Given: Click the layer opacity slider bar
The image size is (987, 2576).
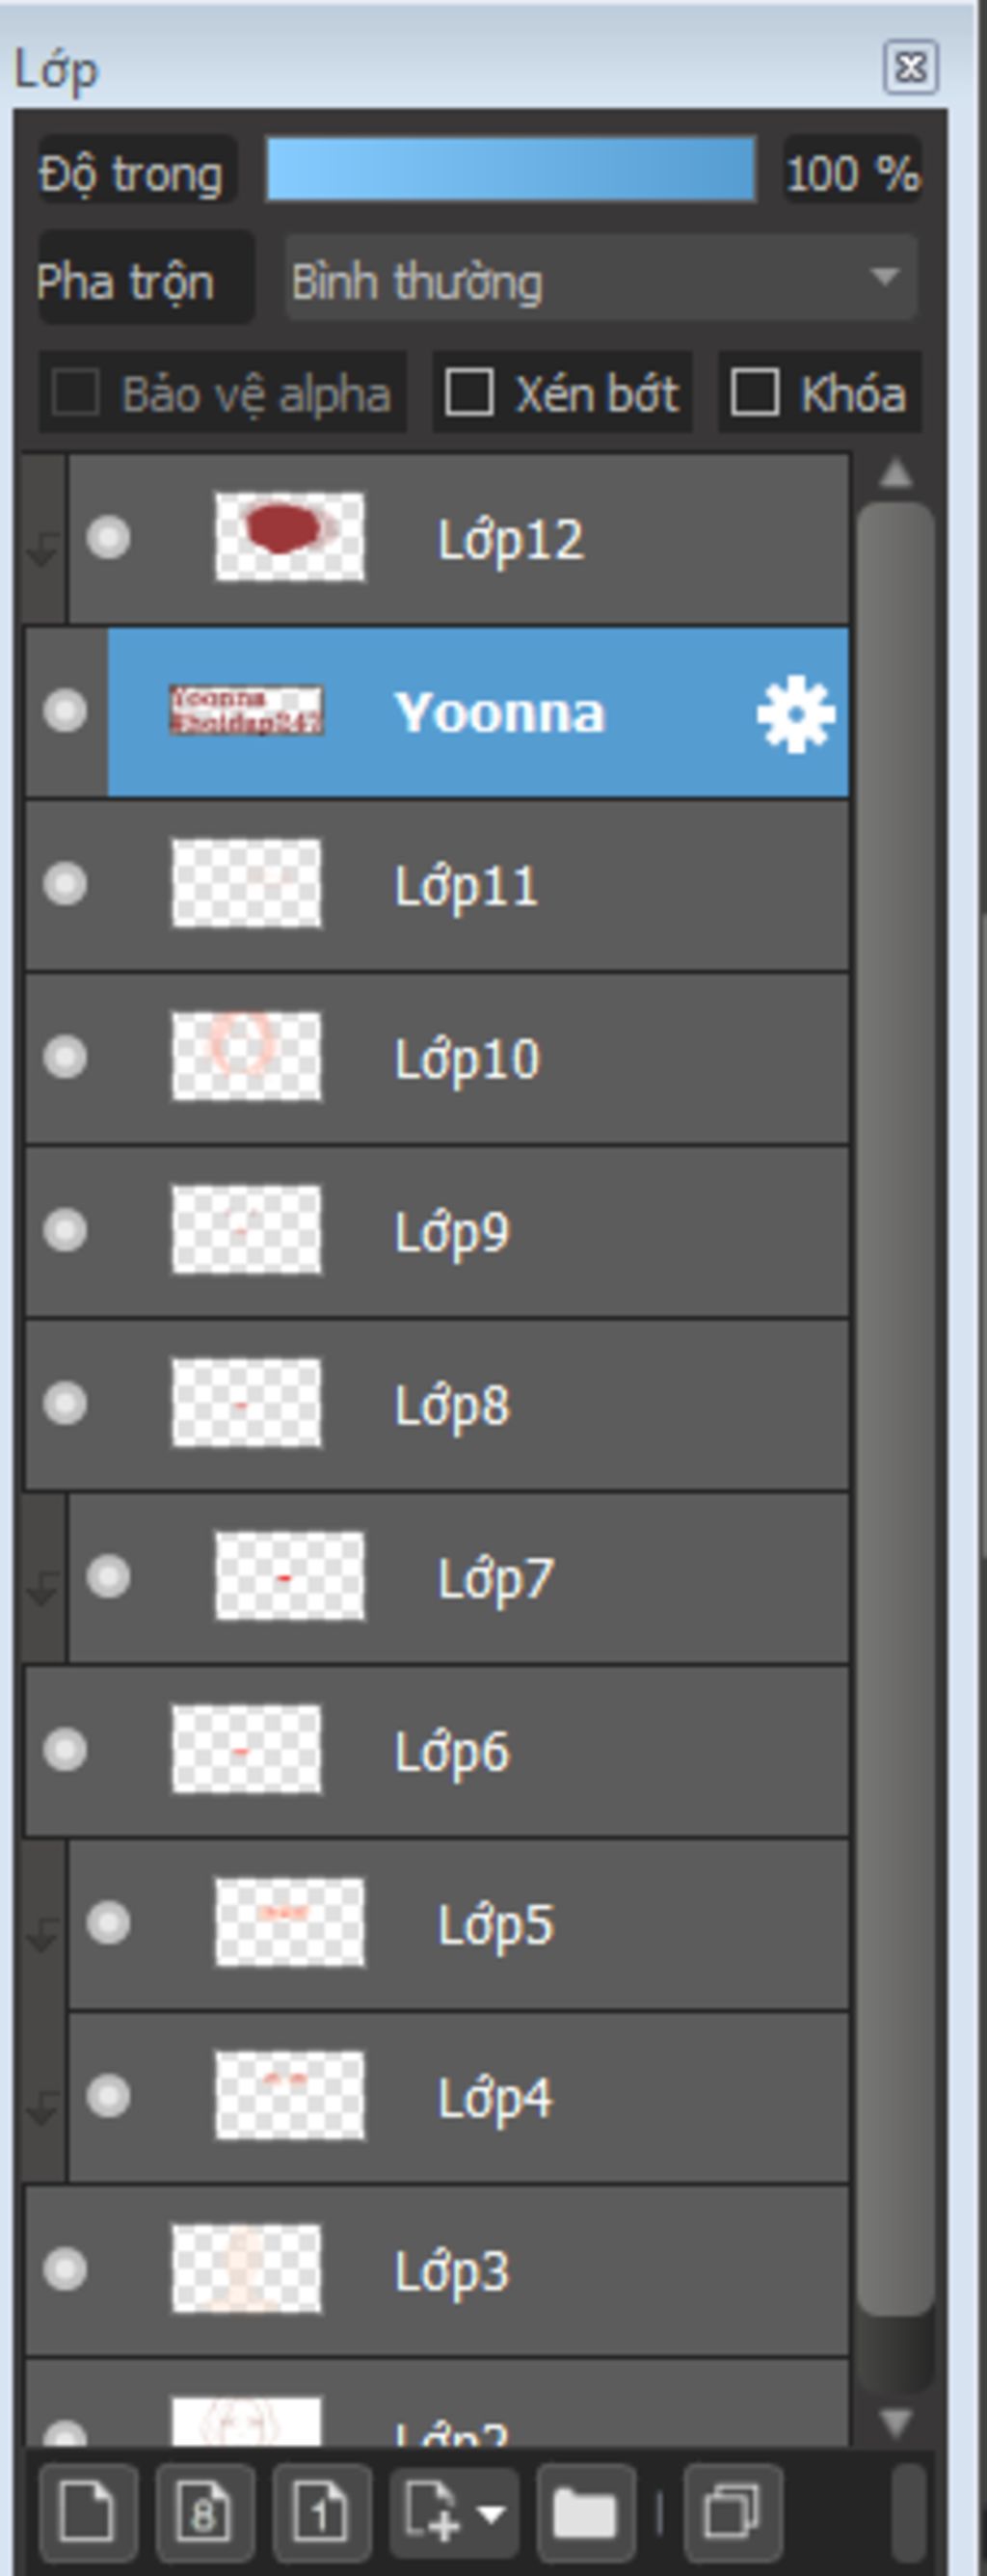Looking at the screenshot, I should pyautogui.click(x=510, y=171).
